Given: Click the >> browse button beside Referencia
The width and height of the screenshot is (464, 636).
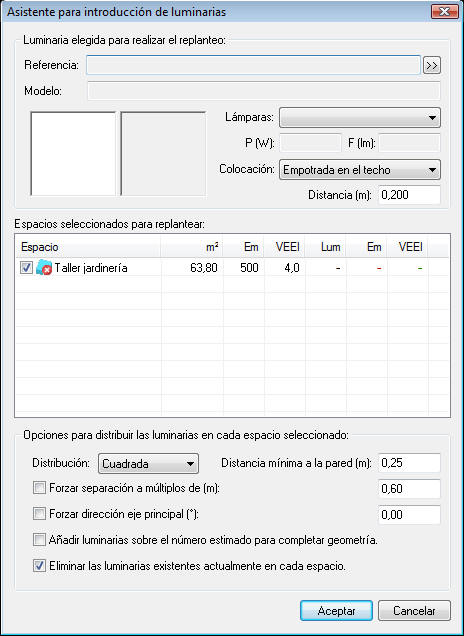Looking at the screenshot, I should 432,65.
